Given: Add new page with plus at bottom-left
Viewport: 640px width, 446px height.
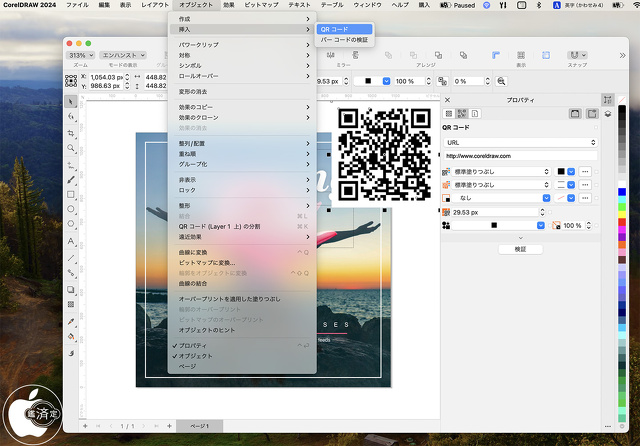Looking at the screenshot, I should (85, 426).
